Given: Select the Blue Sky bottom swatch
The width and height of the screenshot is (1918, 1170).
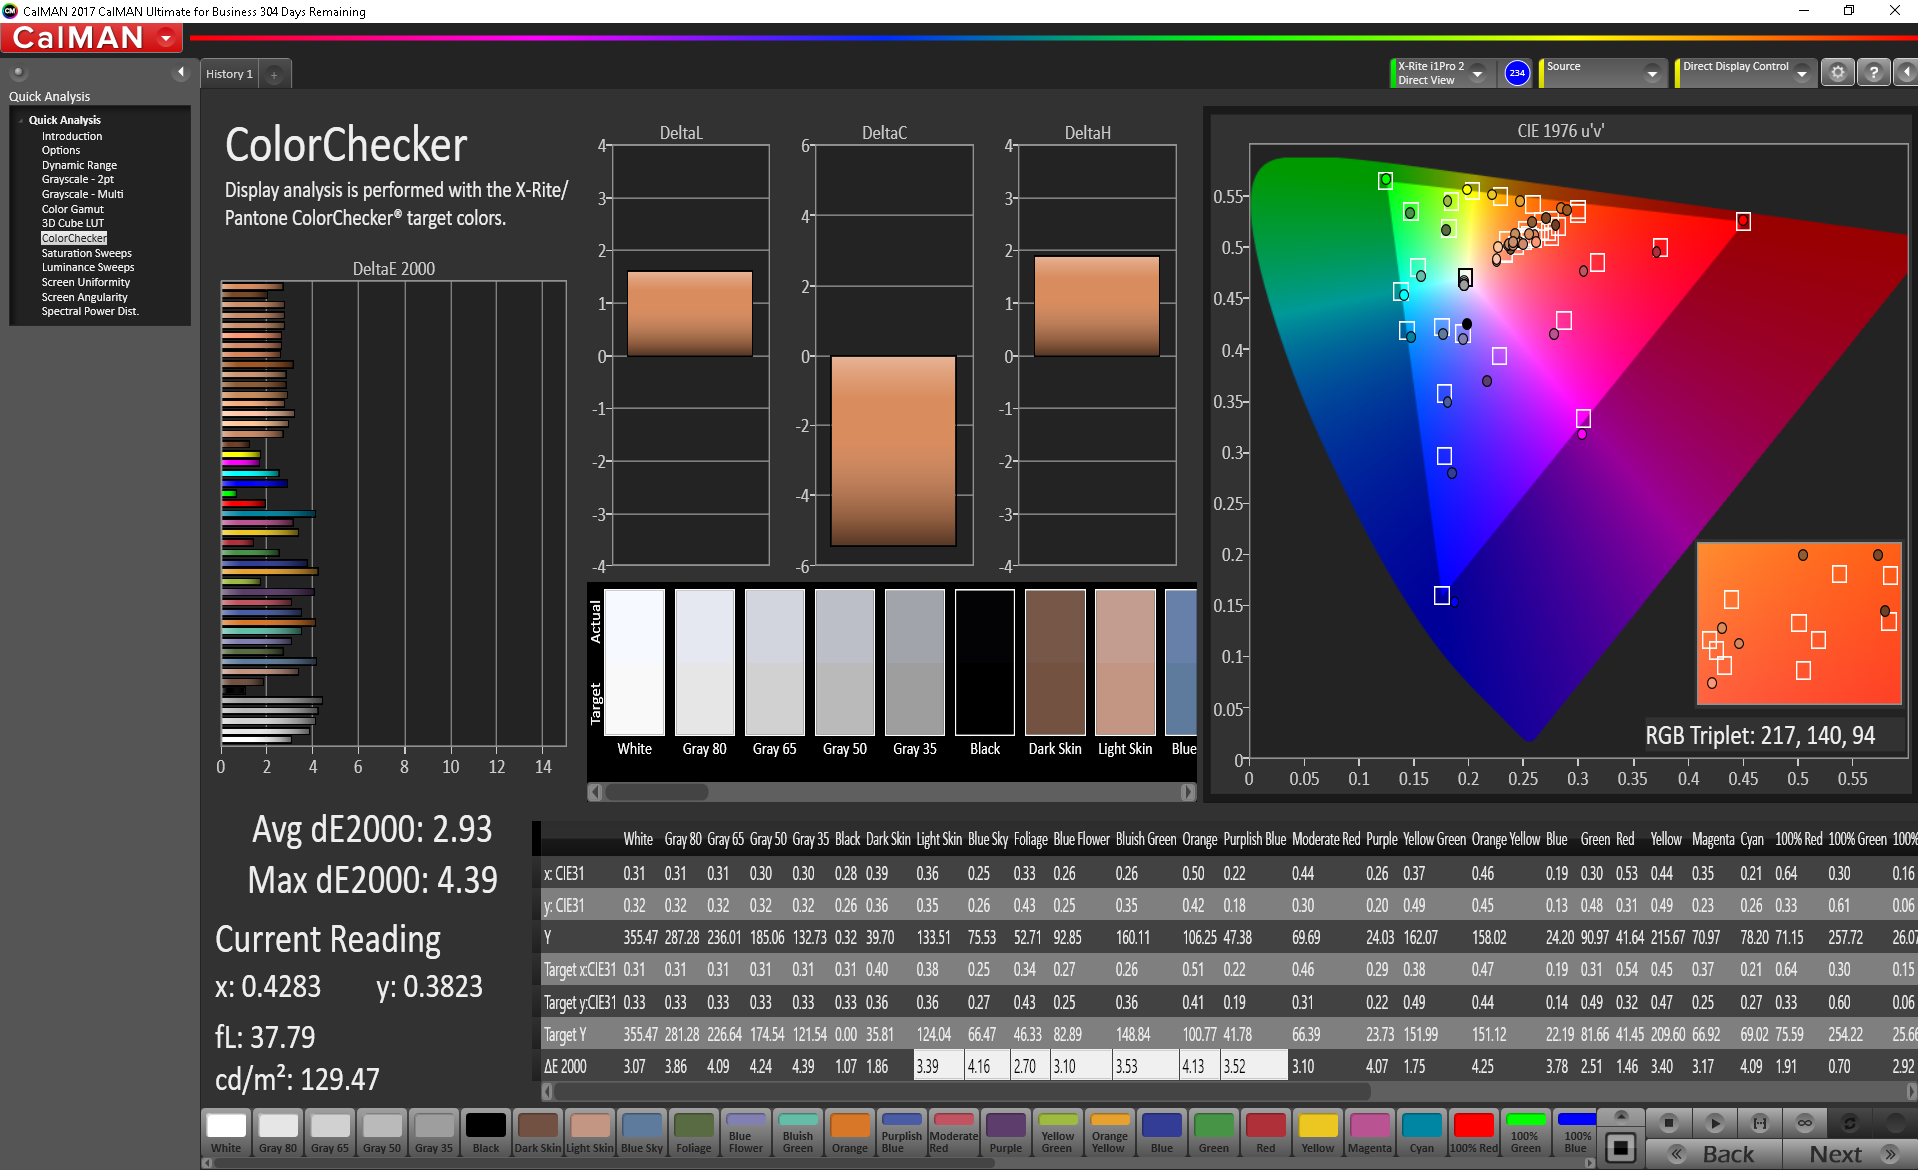Looking at the screenshot, I should click(x=642, y=1132).
